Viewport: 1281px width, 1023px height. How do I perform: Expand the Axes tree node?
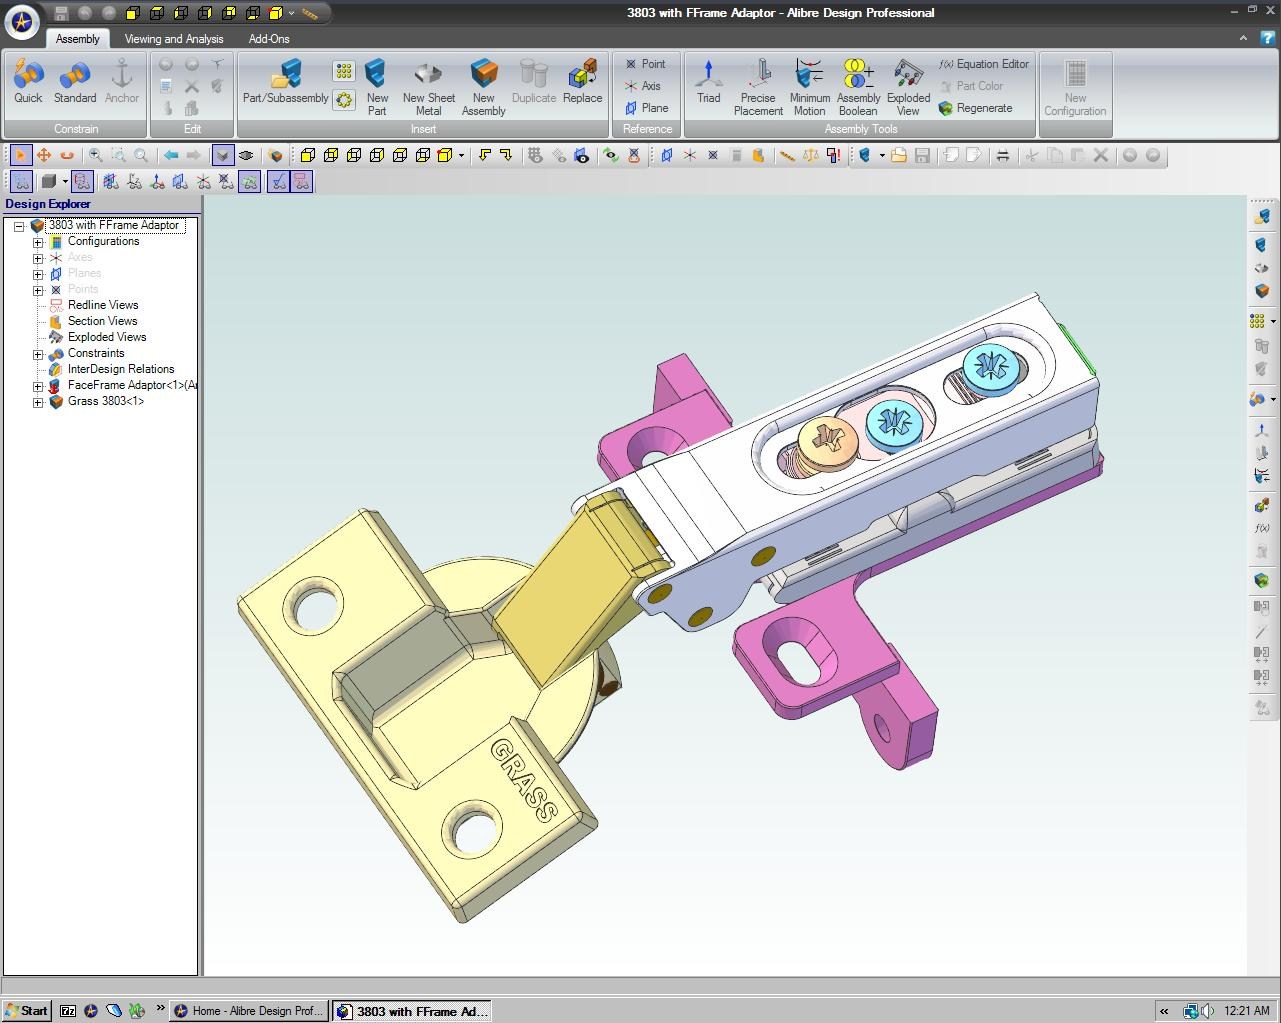38,259
